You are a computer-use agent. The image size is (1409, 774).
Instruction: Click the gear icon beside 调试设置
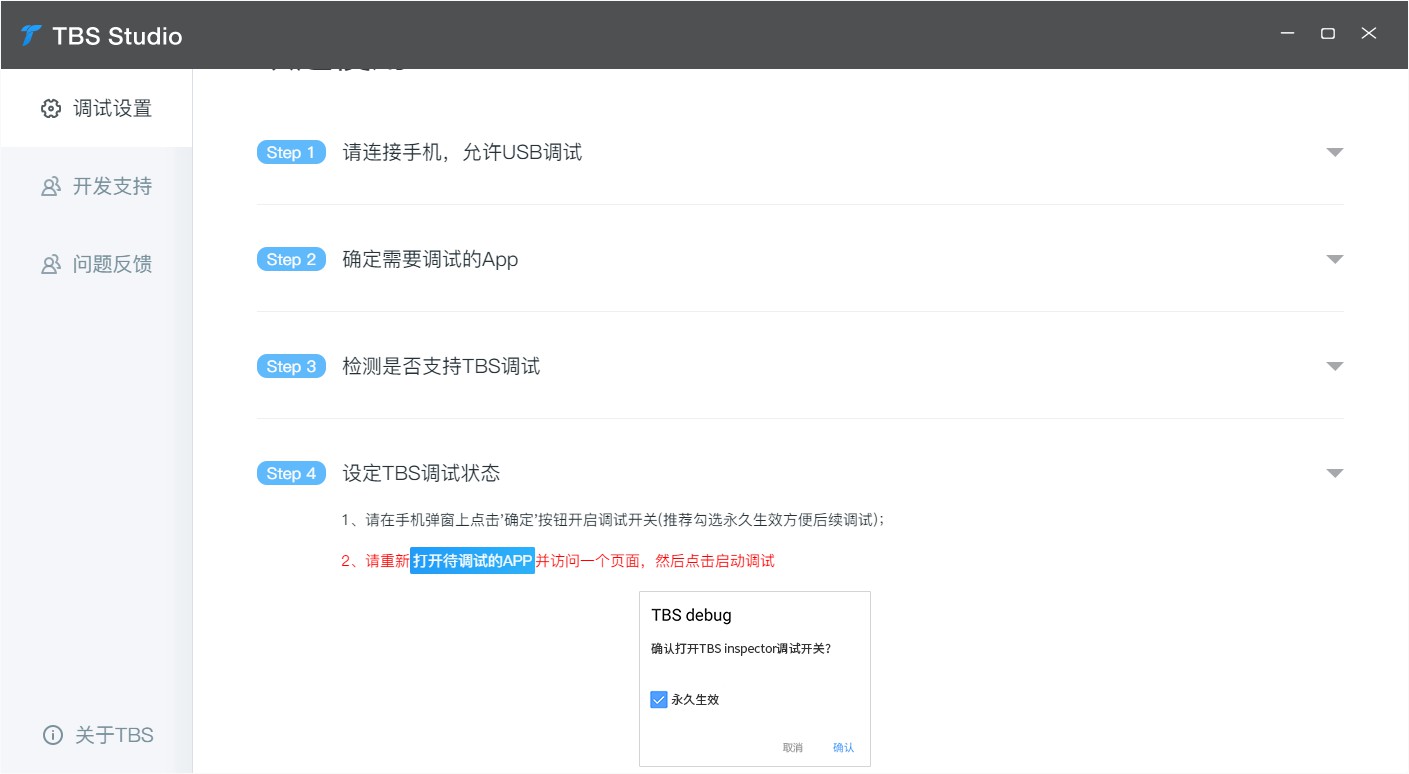coord(51,108)
